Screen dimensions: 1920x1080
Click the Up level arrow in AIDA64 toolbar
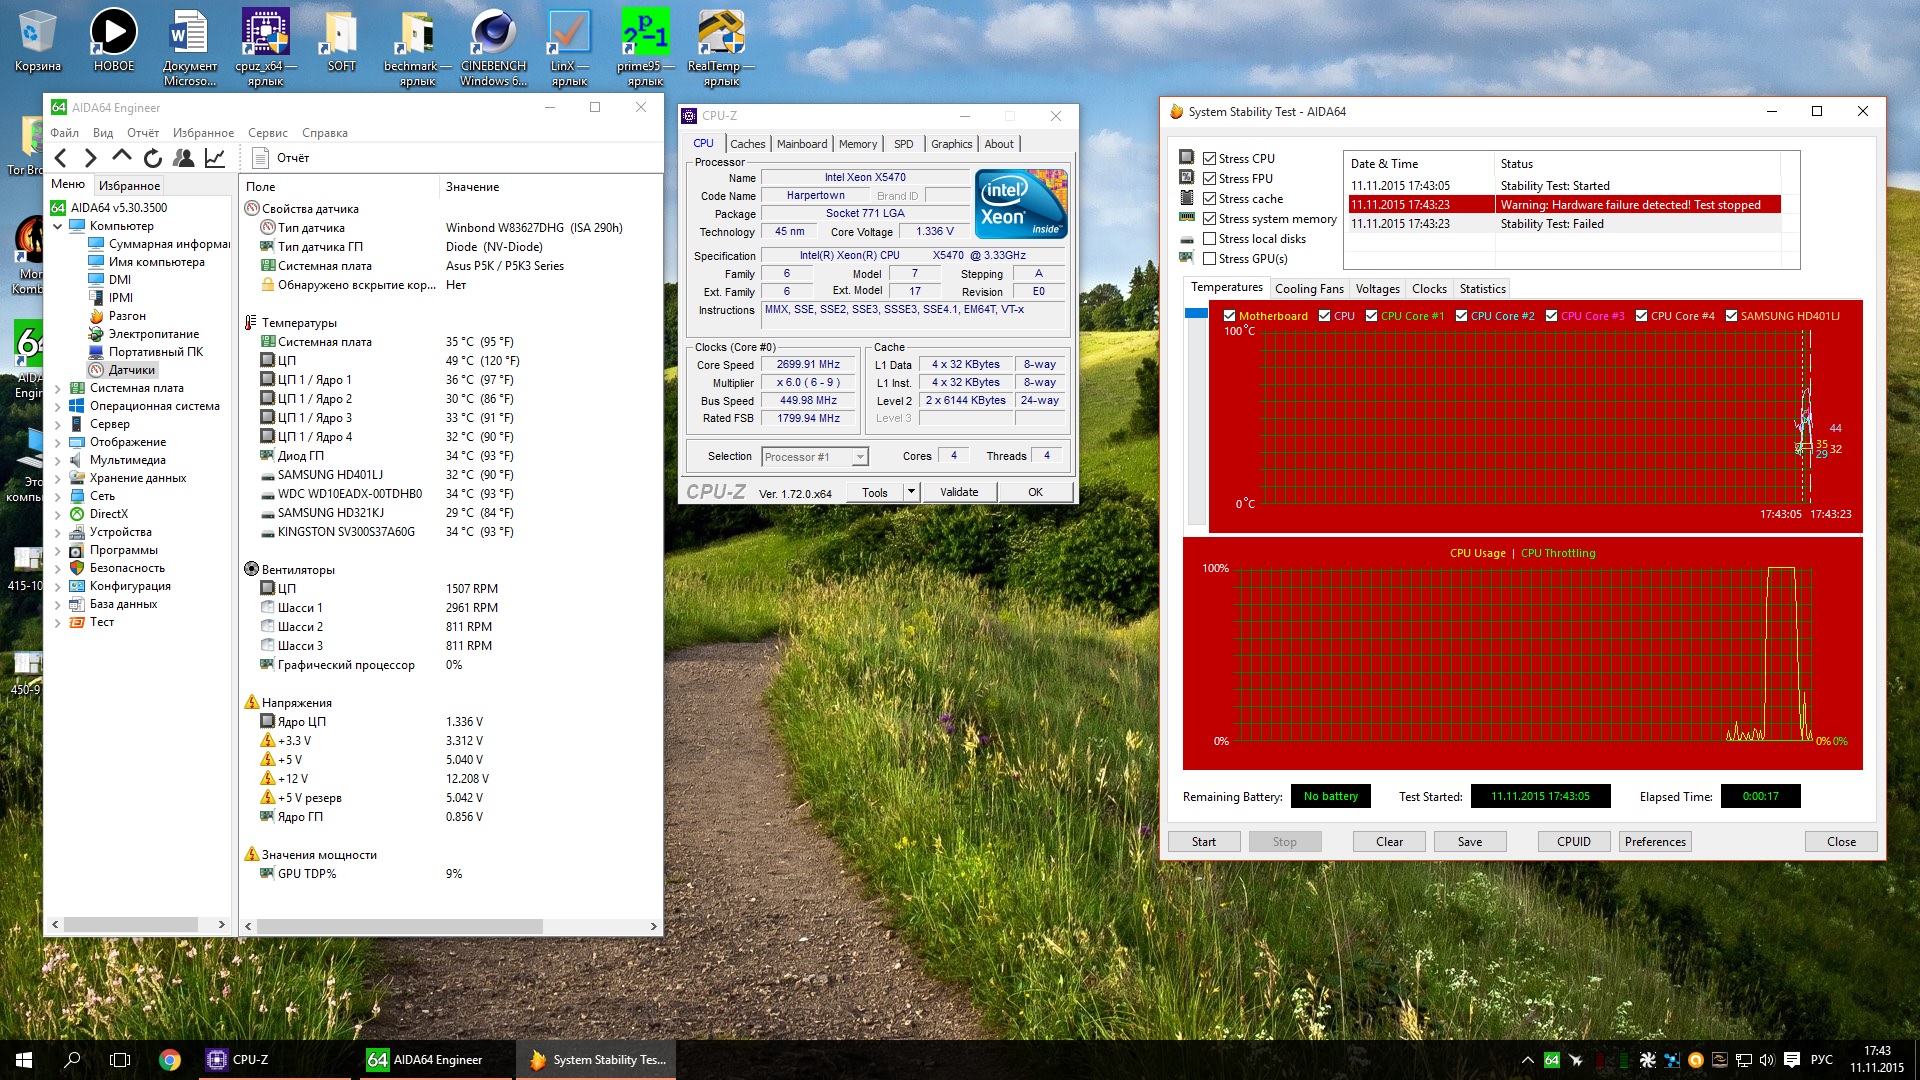point(122,157)
